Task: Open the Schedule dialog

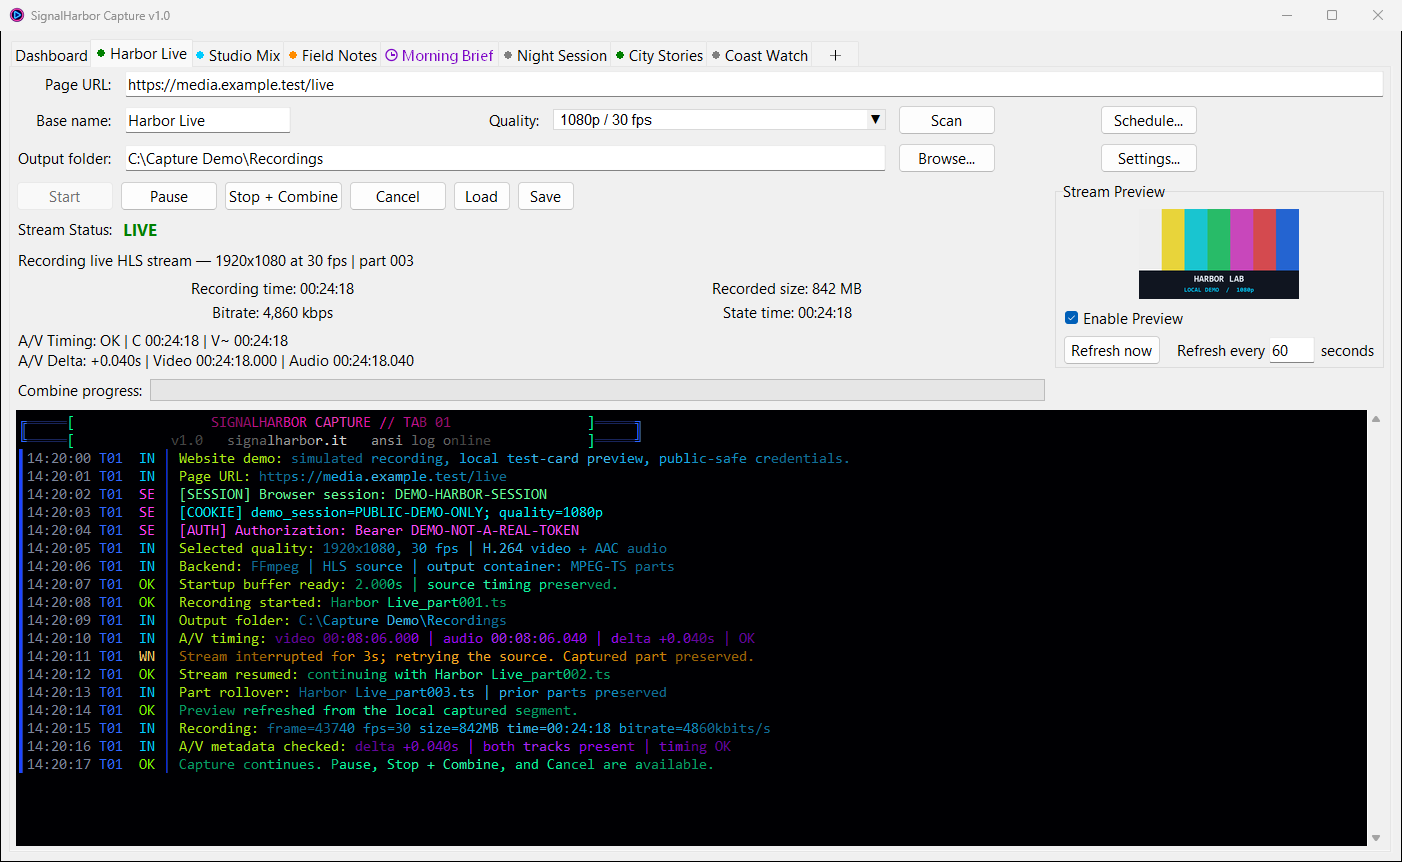Action: [x=1149, y=120]
